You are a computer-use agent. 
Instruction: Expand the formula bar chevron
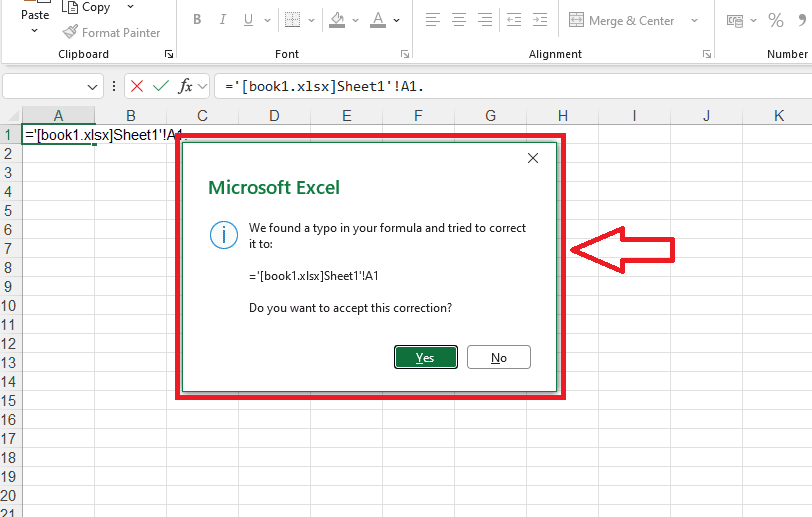click(x=202, y=87)
